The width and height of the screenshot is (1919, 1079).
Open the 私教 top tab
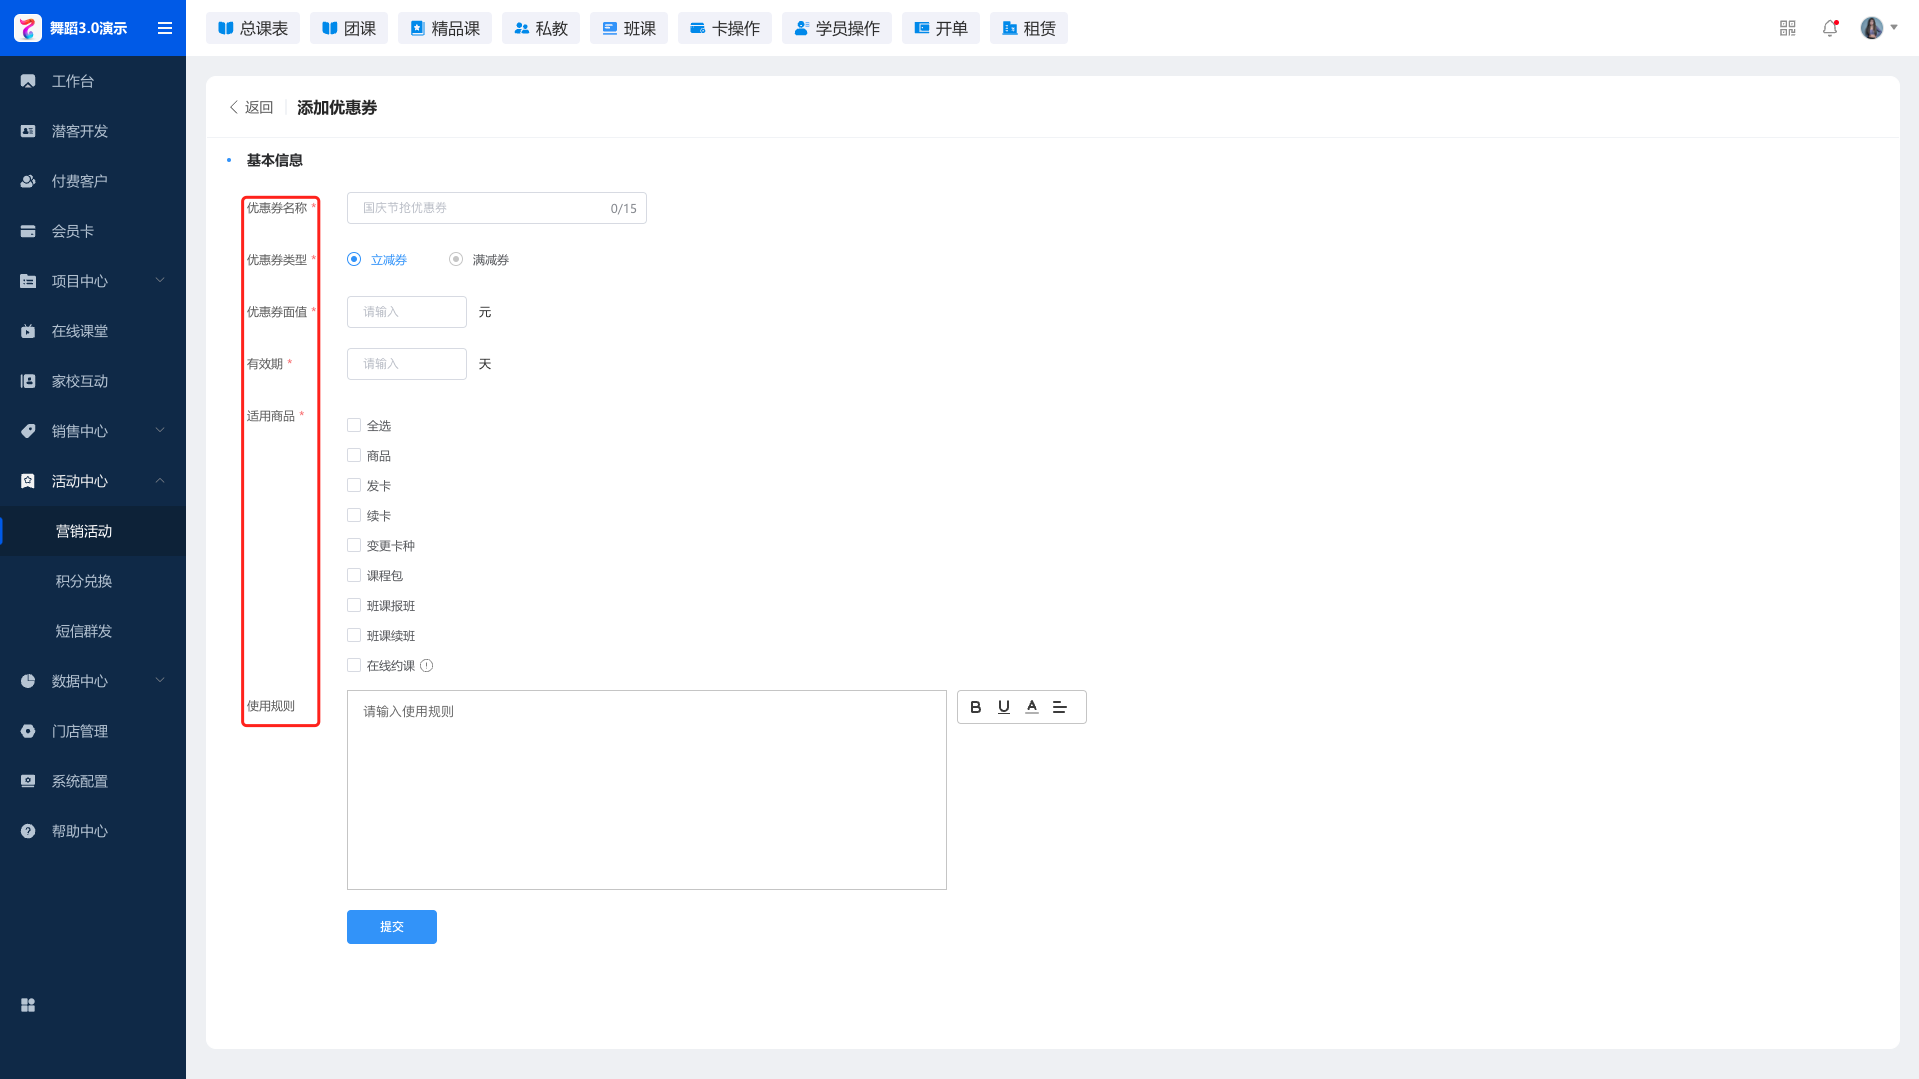pos(541,28)
